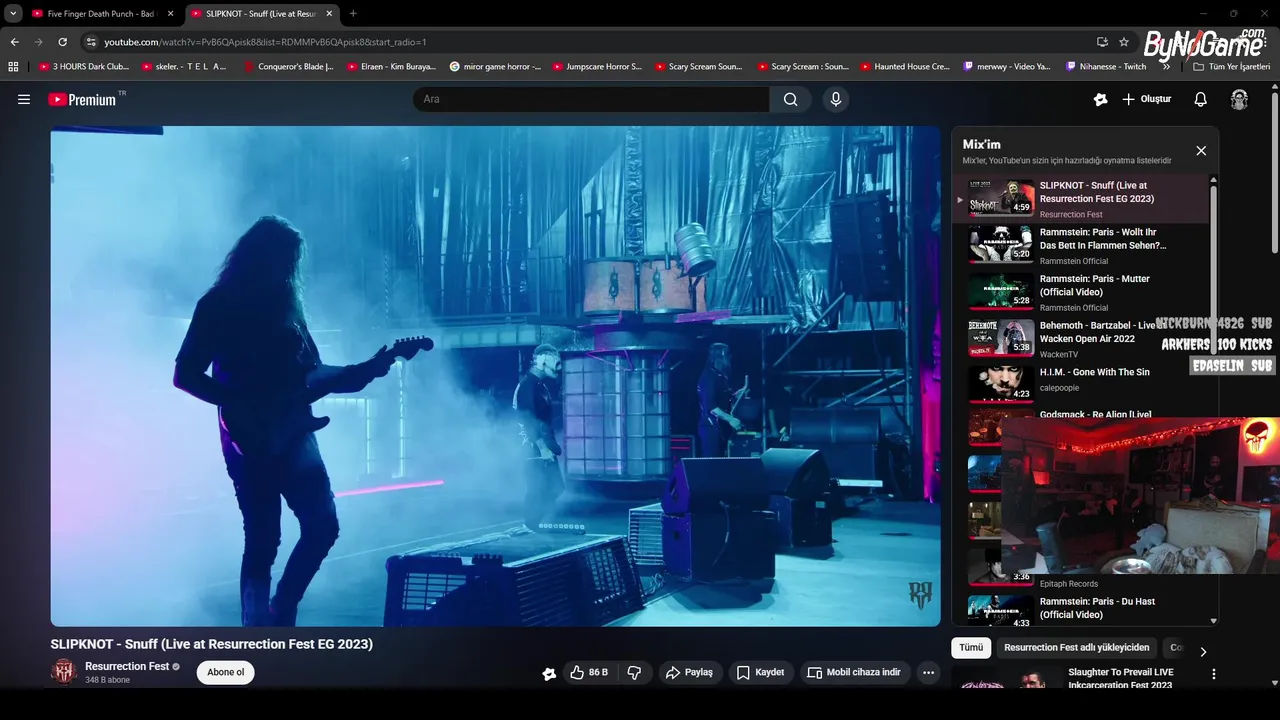Image resolution: width=1280 pixels, height=720 pixels.
Task: Open Resurrection Fest channel name link
Action: tap(127, 666)
